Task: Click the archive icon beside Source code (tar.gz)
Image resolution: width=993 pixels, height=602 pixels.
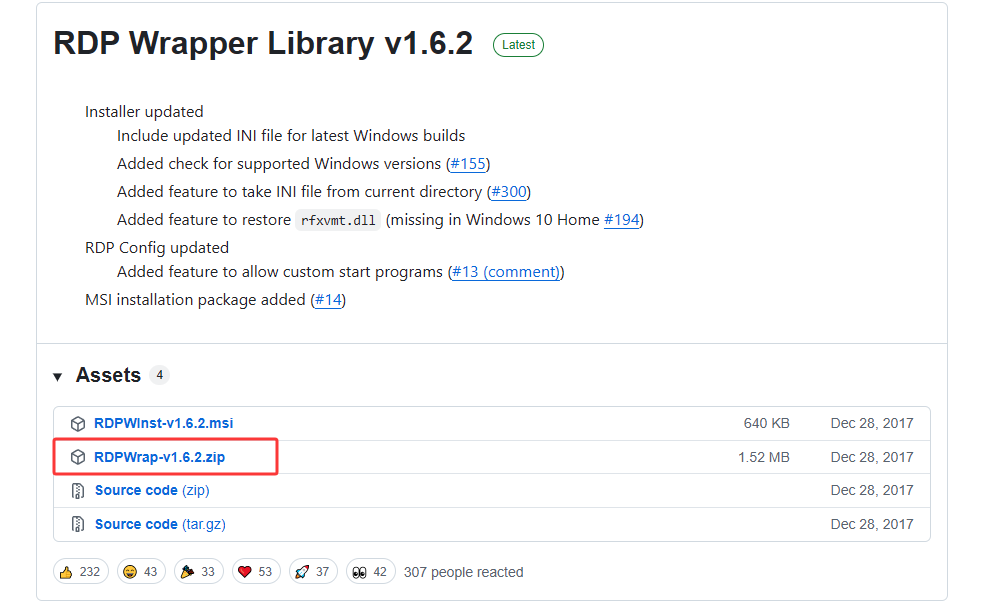Action: click(x=77, y=524)
